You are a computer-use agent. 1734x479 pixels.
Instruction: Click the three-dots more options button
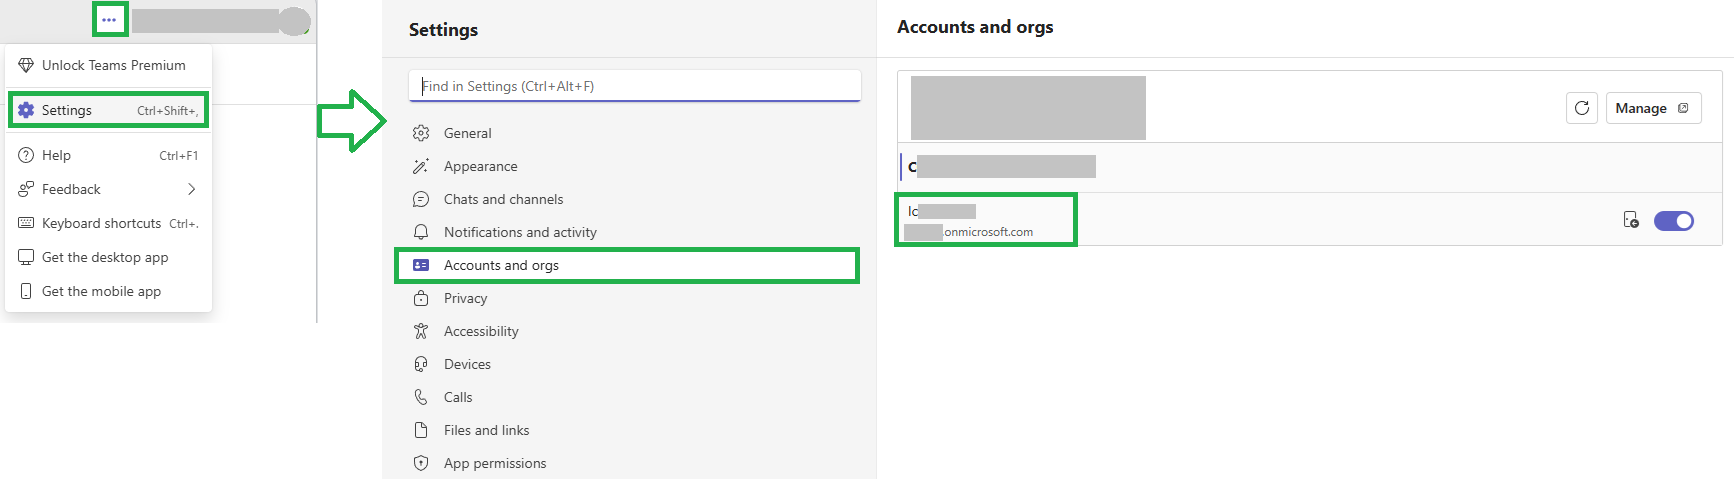[109, 20]
